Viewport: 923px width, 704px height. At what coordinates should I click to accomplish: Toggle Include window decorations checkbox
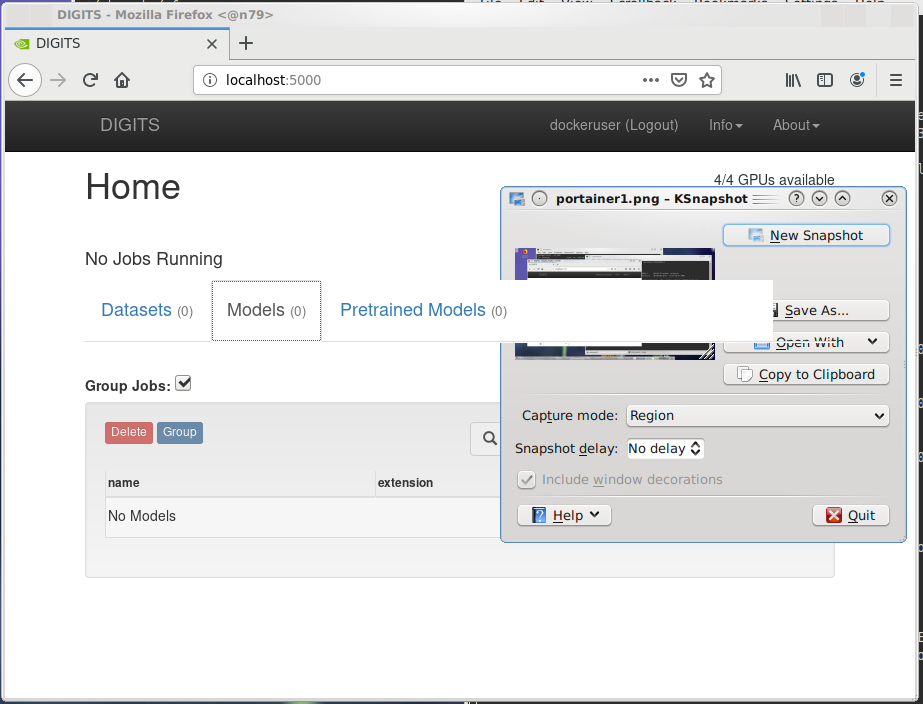(526, 480)
